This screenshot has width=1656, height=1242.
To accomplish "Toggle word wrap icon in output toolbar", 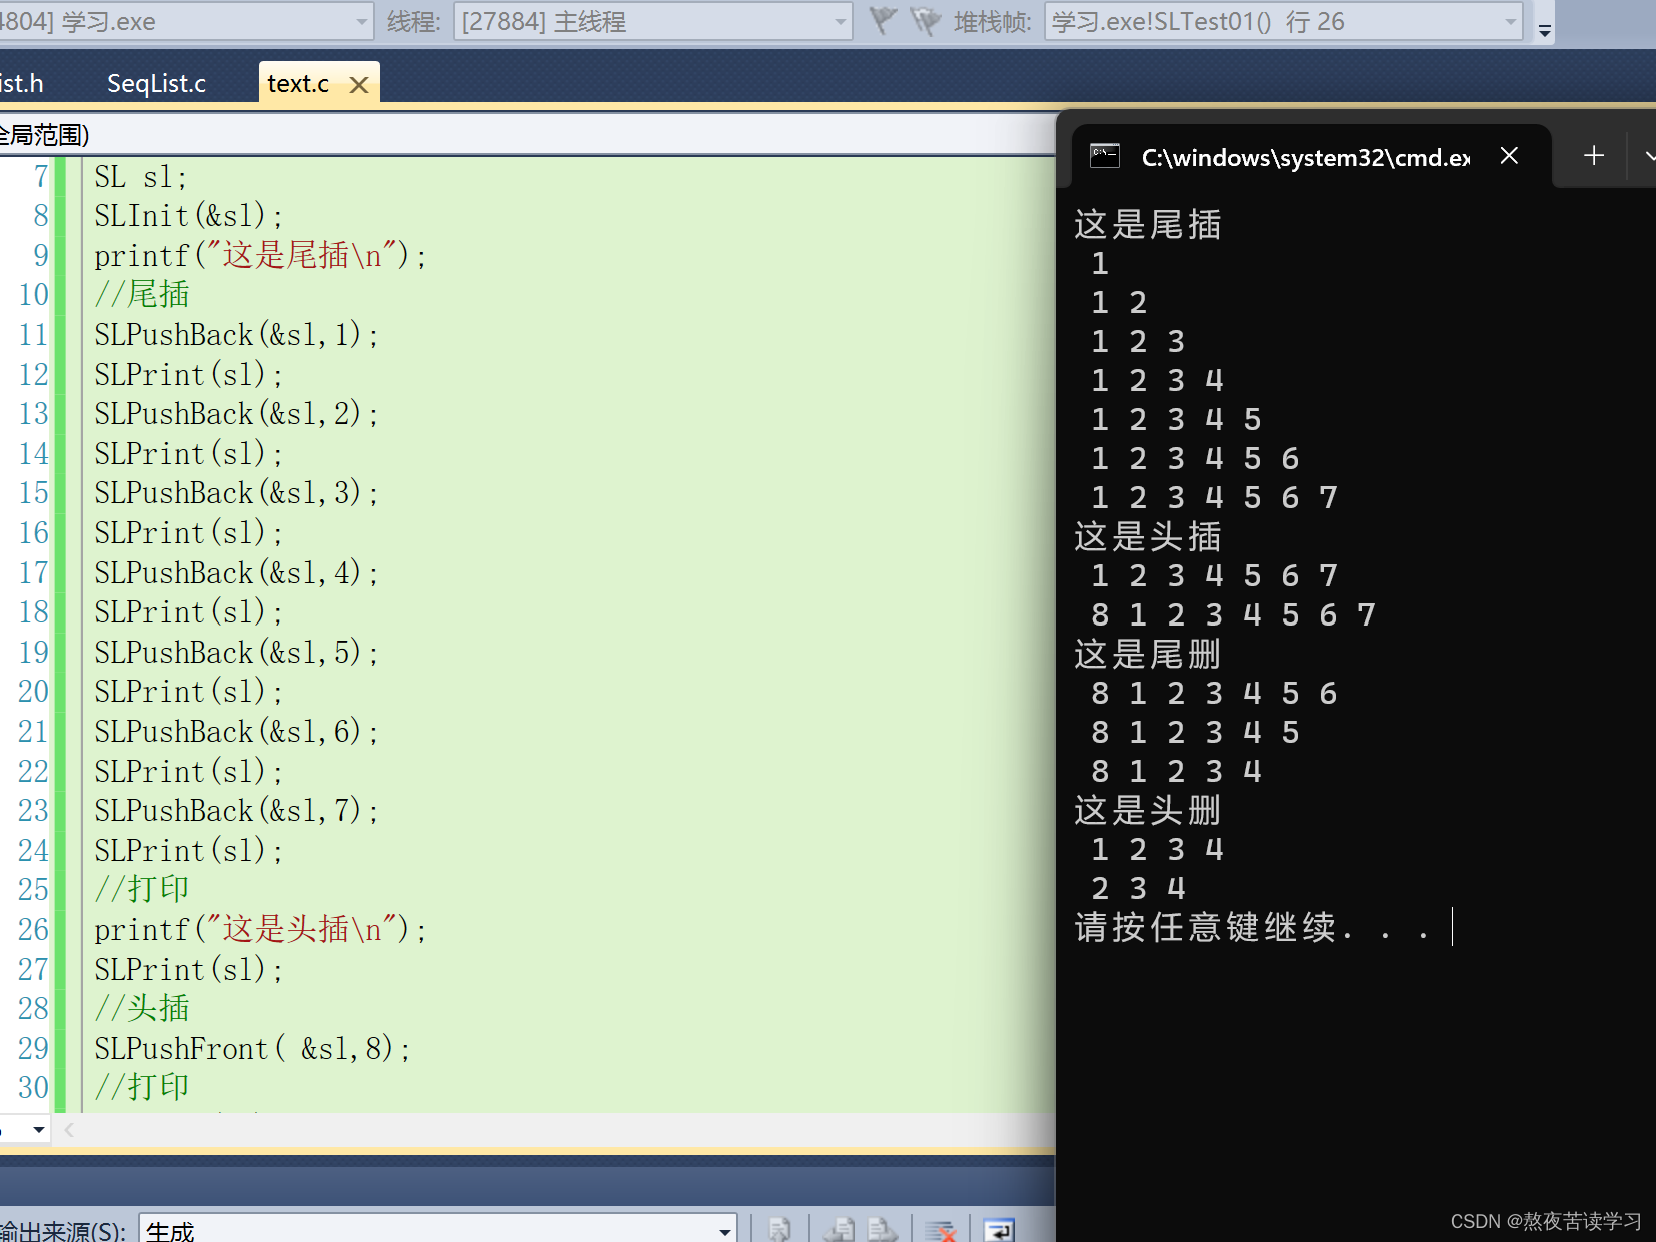I will point(999,1229).
